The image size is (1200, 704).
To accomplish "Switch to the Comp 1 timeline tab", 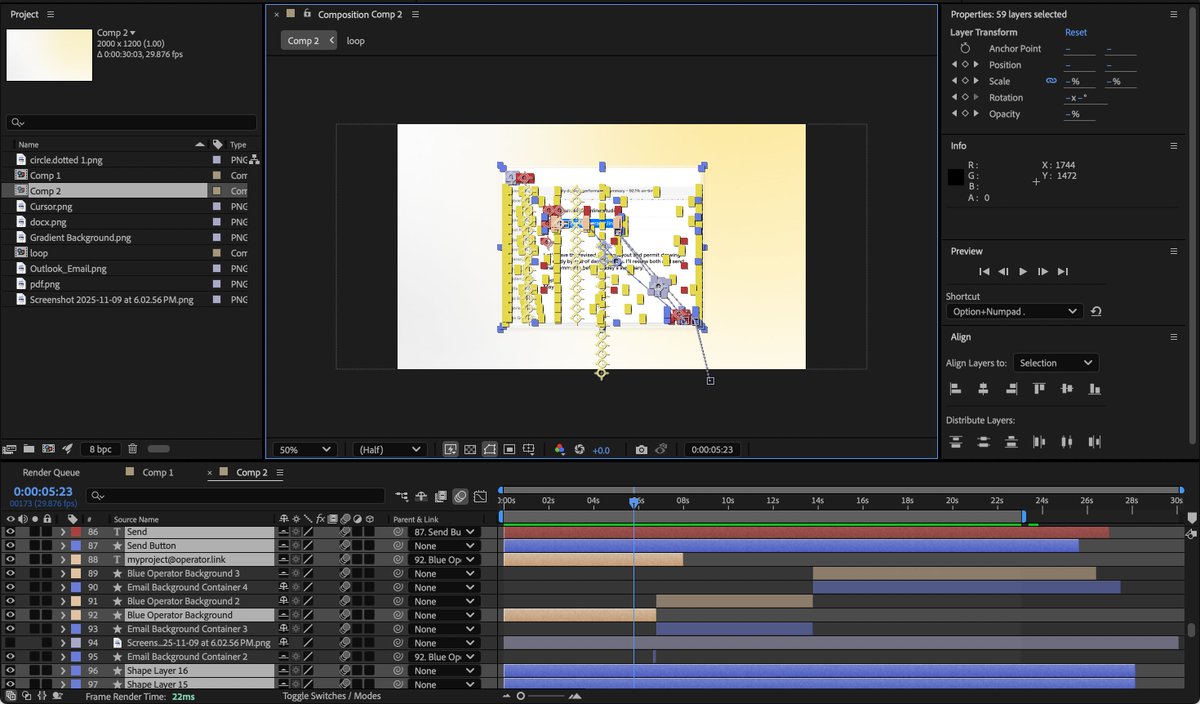I will [x=157, y=472].
